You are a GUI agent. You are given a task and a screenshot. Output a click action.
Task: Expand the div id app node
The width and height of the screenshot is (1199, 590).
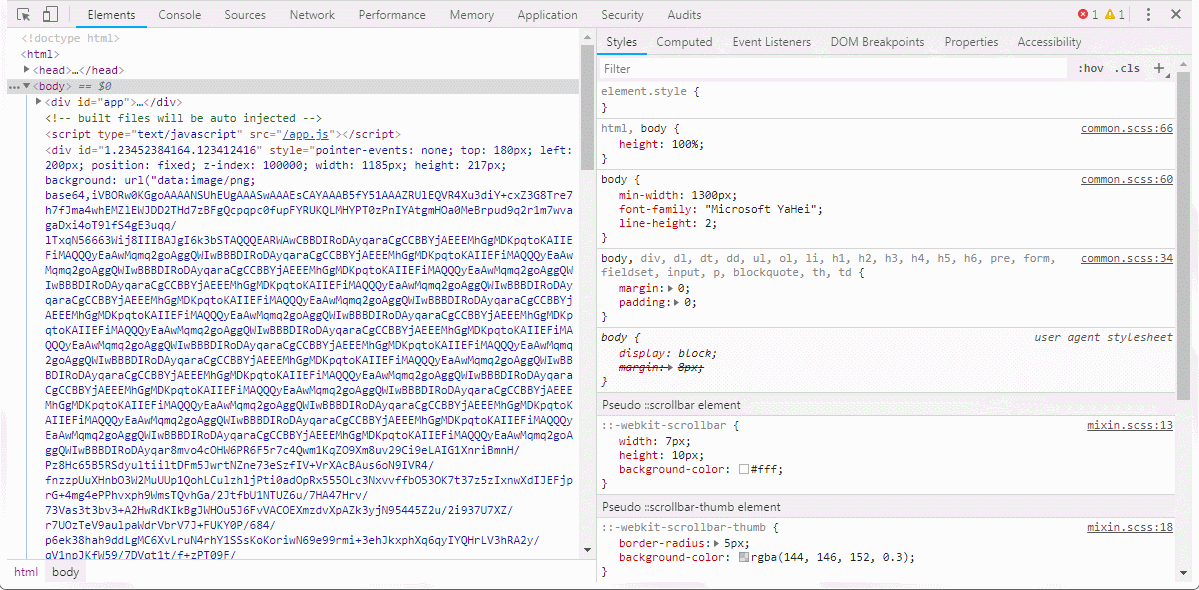39,102
